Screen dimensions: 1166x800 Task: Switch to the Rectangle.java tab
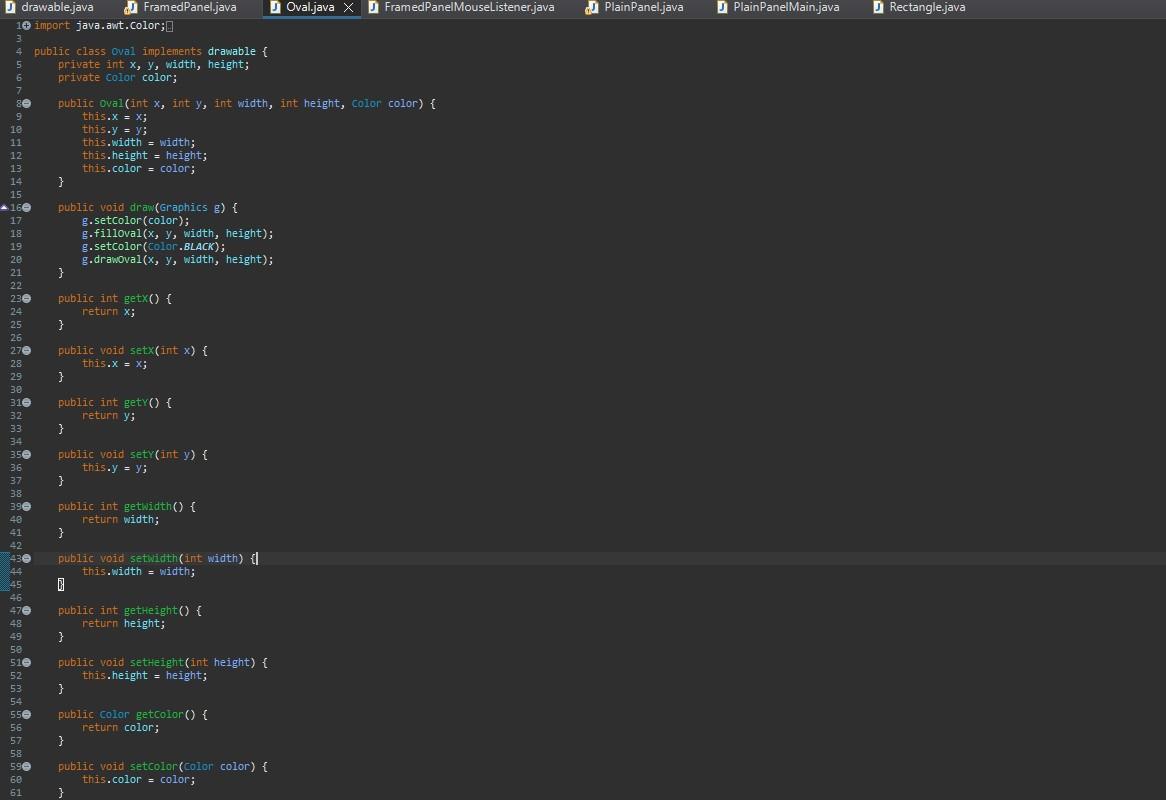click(919, 7)
